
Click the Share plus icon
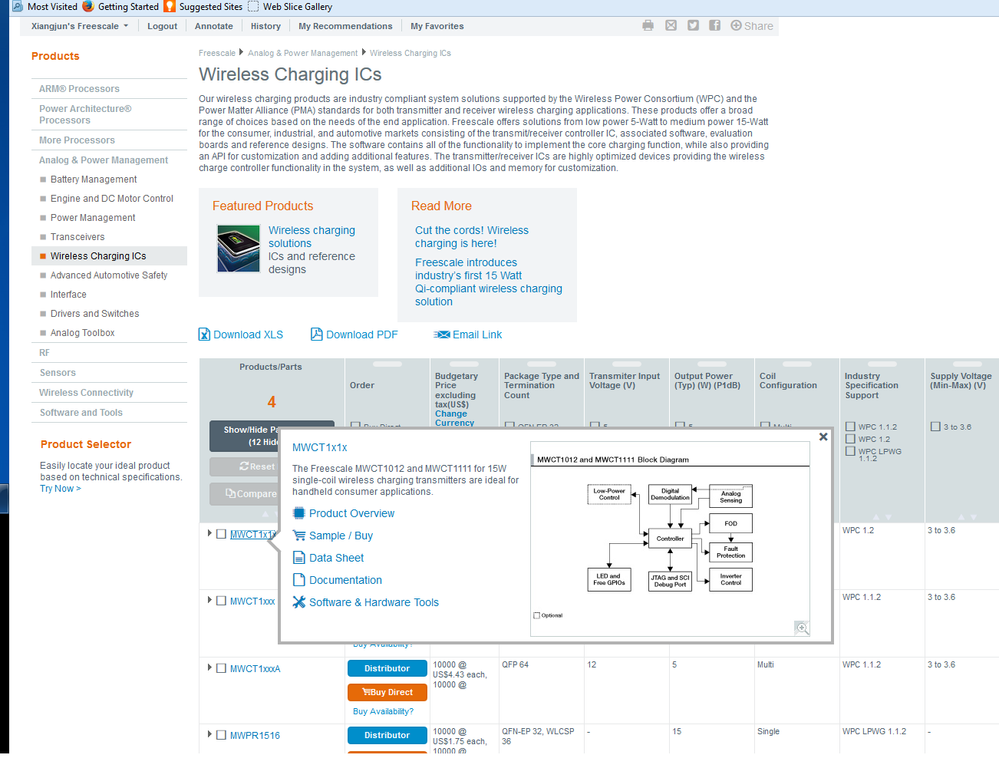pos(736,25)
